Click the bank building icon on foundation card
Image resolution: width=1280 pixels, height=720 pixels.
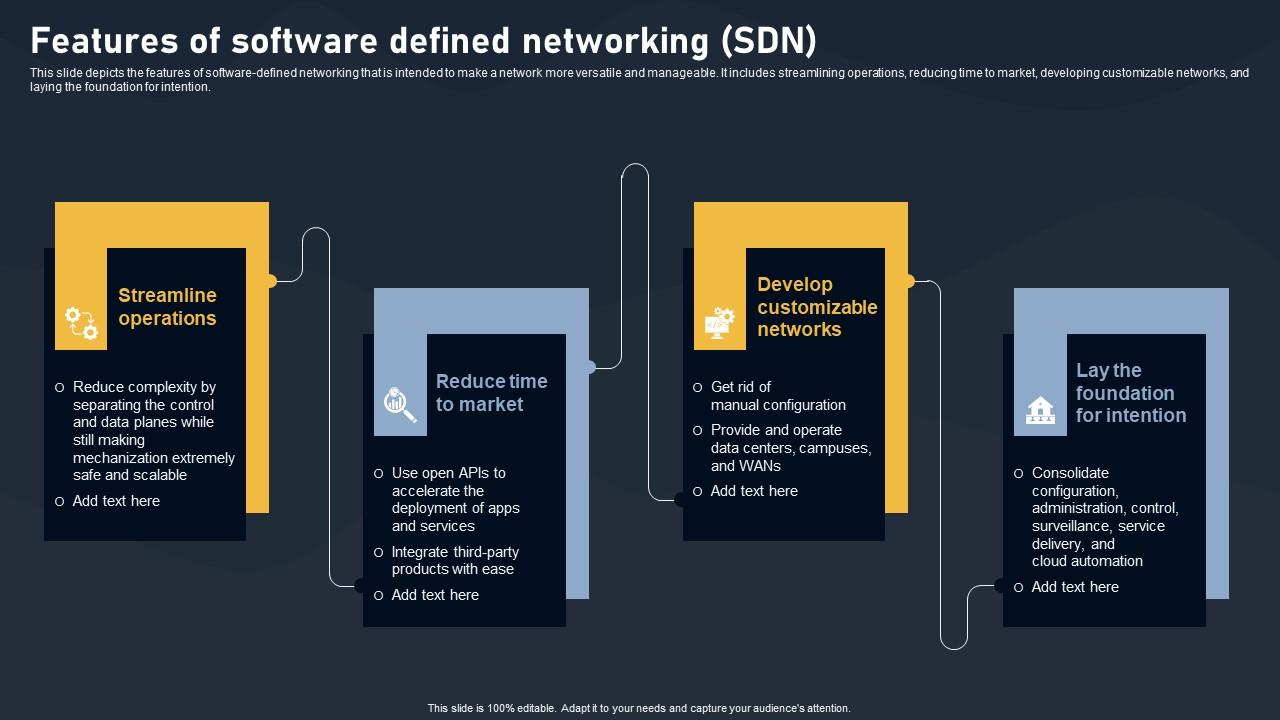(1040, 408)
